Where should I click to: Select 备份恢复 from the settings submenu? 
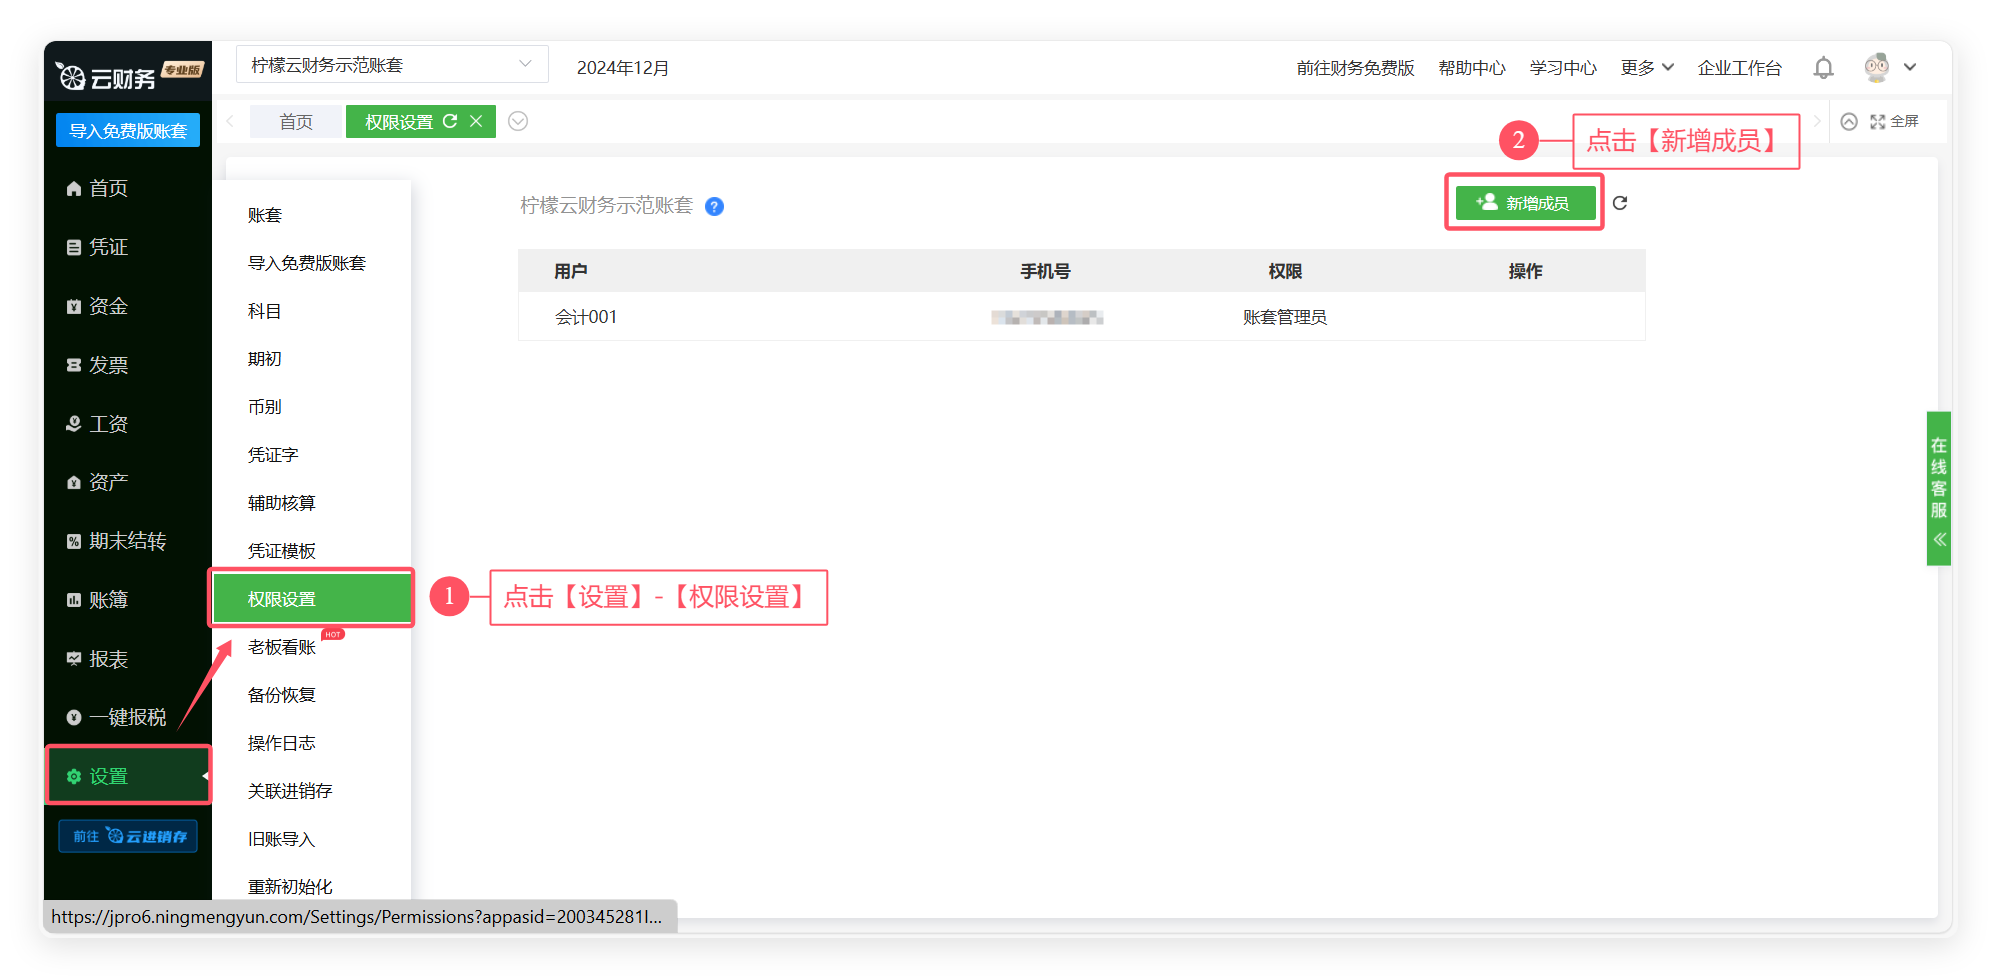[x=281, y=695]
